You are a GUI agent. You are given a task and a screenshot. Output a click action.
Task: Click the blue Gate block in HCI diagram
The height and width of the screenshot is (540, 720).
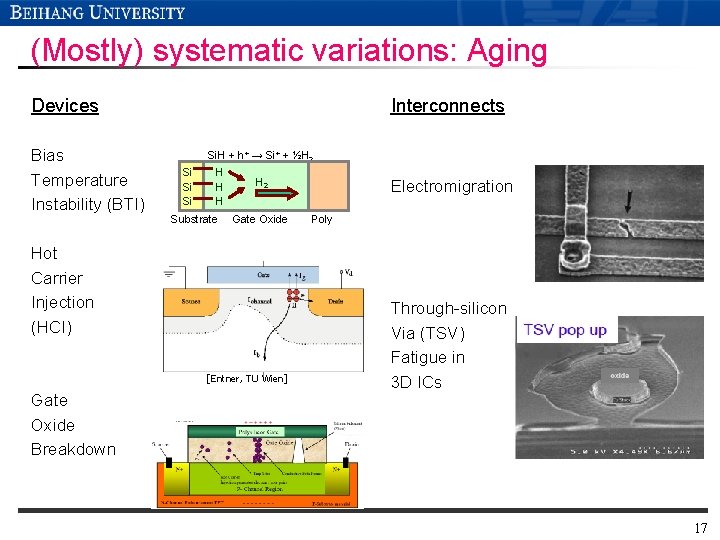tap(263, 275)
